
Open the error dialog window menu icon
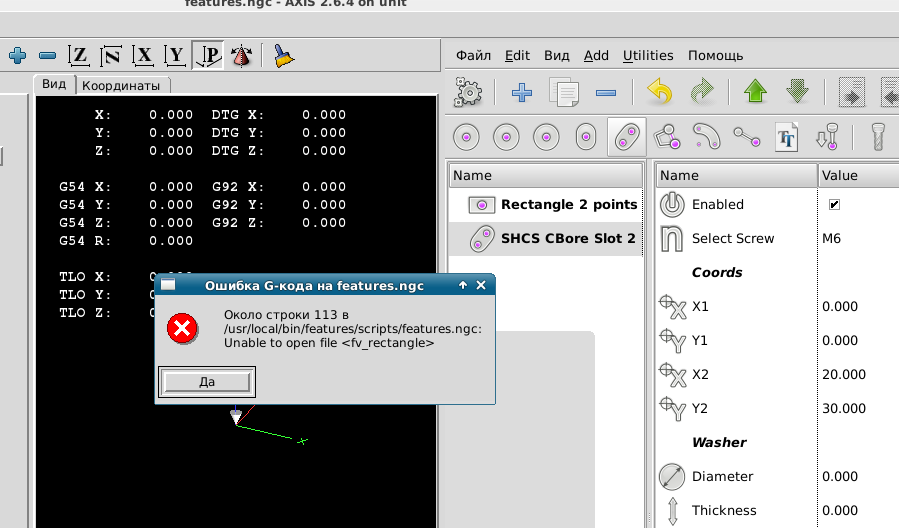[168, 284]
